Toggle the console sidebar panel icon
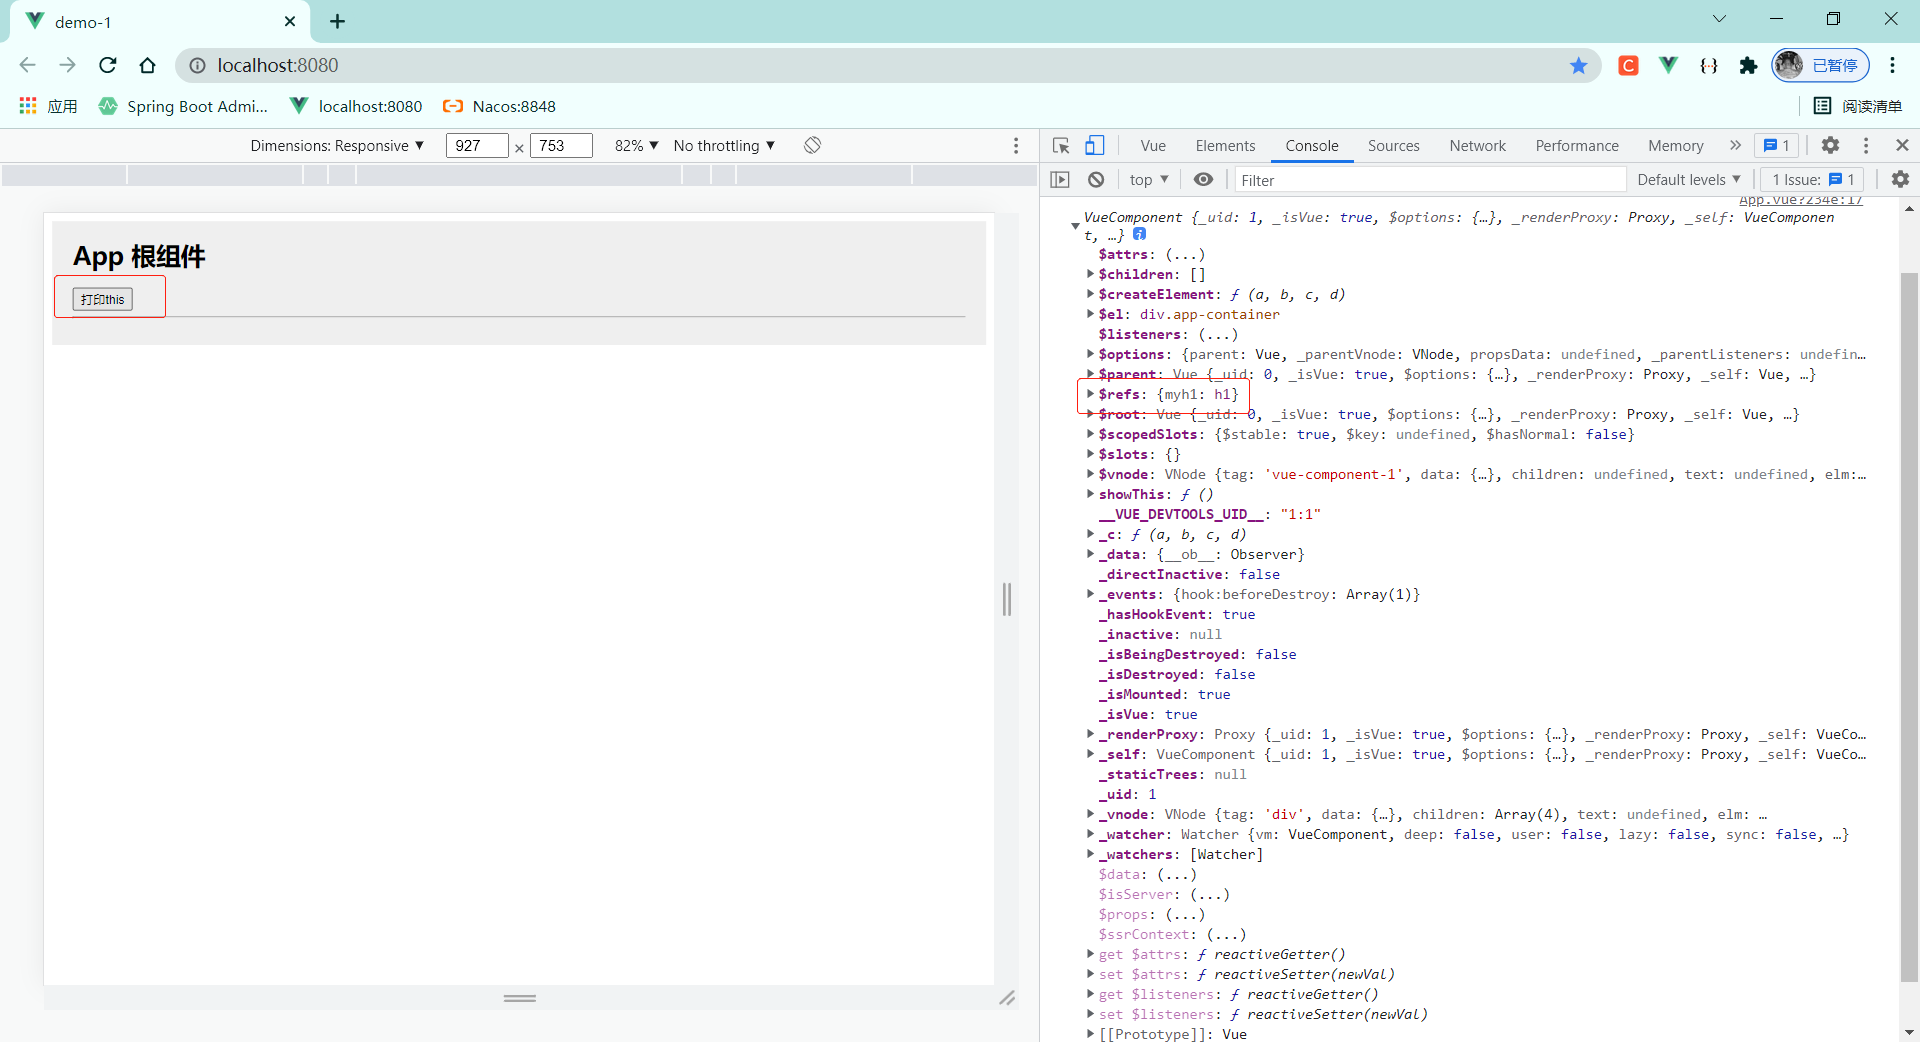This screenshot has width=1920, height=1042. pos(1060,180)
